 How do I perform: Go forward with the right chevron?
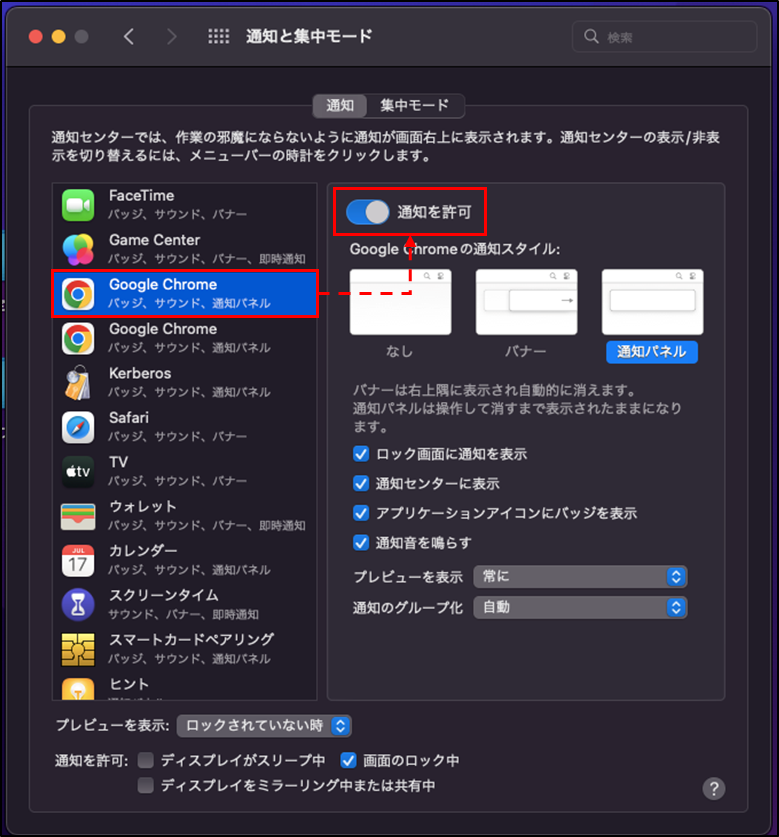[x=171, y=36]
